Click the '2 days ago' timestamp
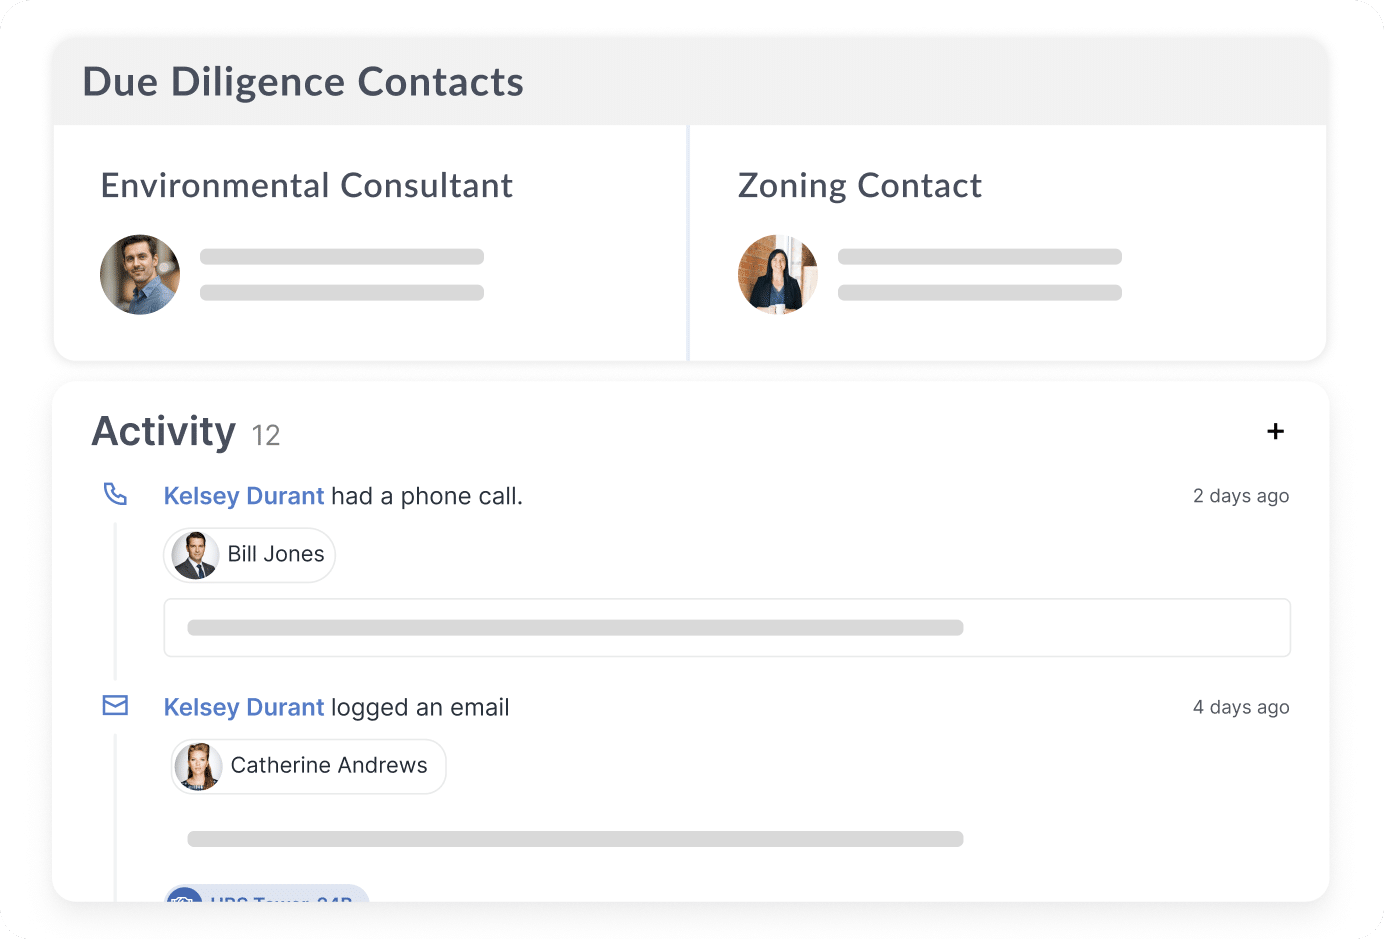1384x940 pixels. (1241, 496)
